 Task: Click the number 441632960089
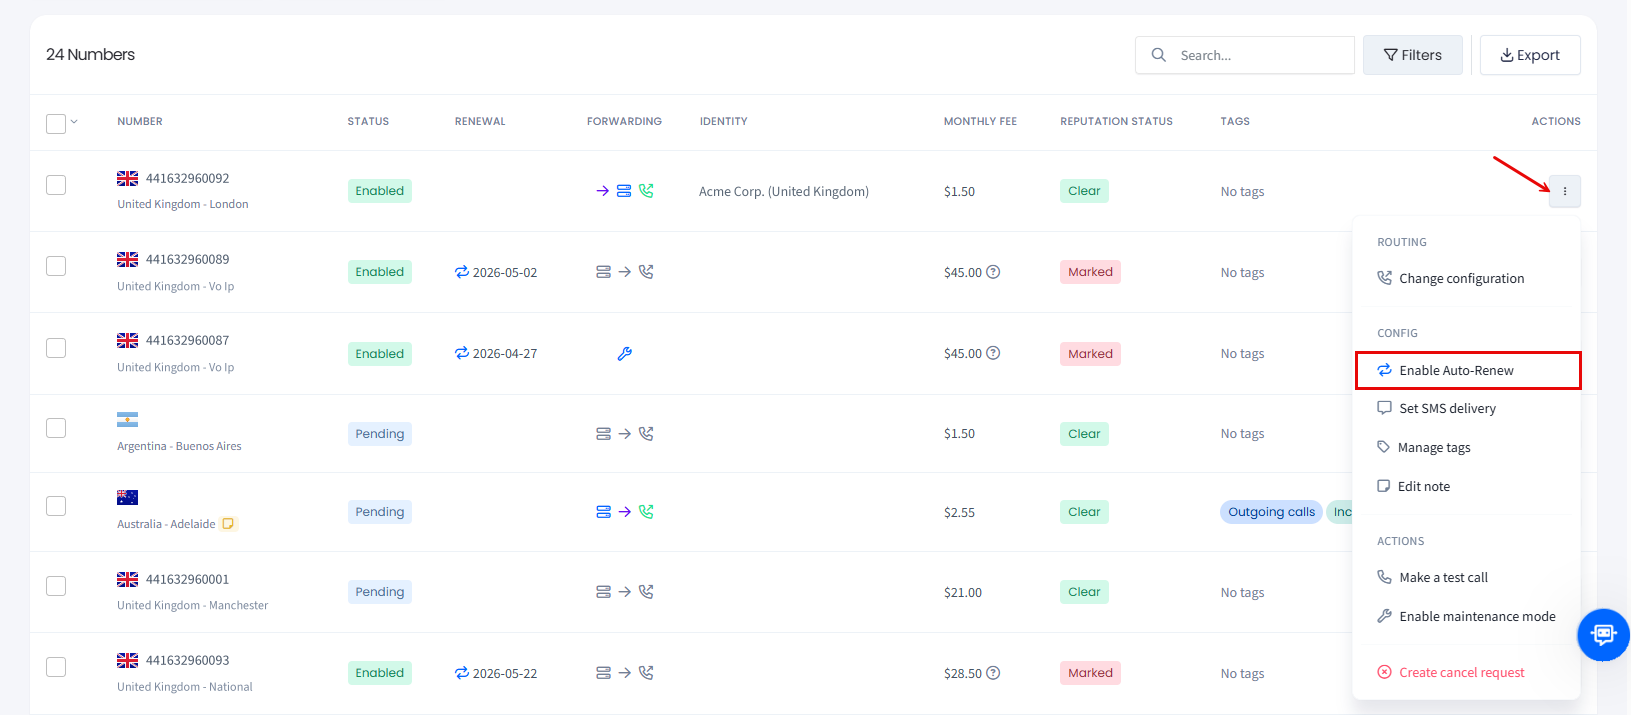(187, 259)
